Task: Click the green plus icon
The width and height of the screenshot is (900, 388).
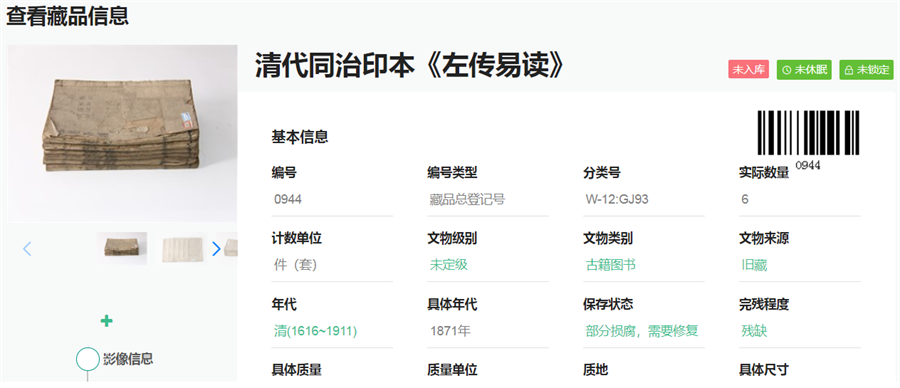Action: point(106,321)
